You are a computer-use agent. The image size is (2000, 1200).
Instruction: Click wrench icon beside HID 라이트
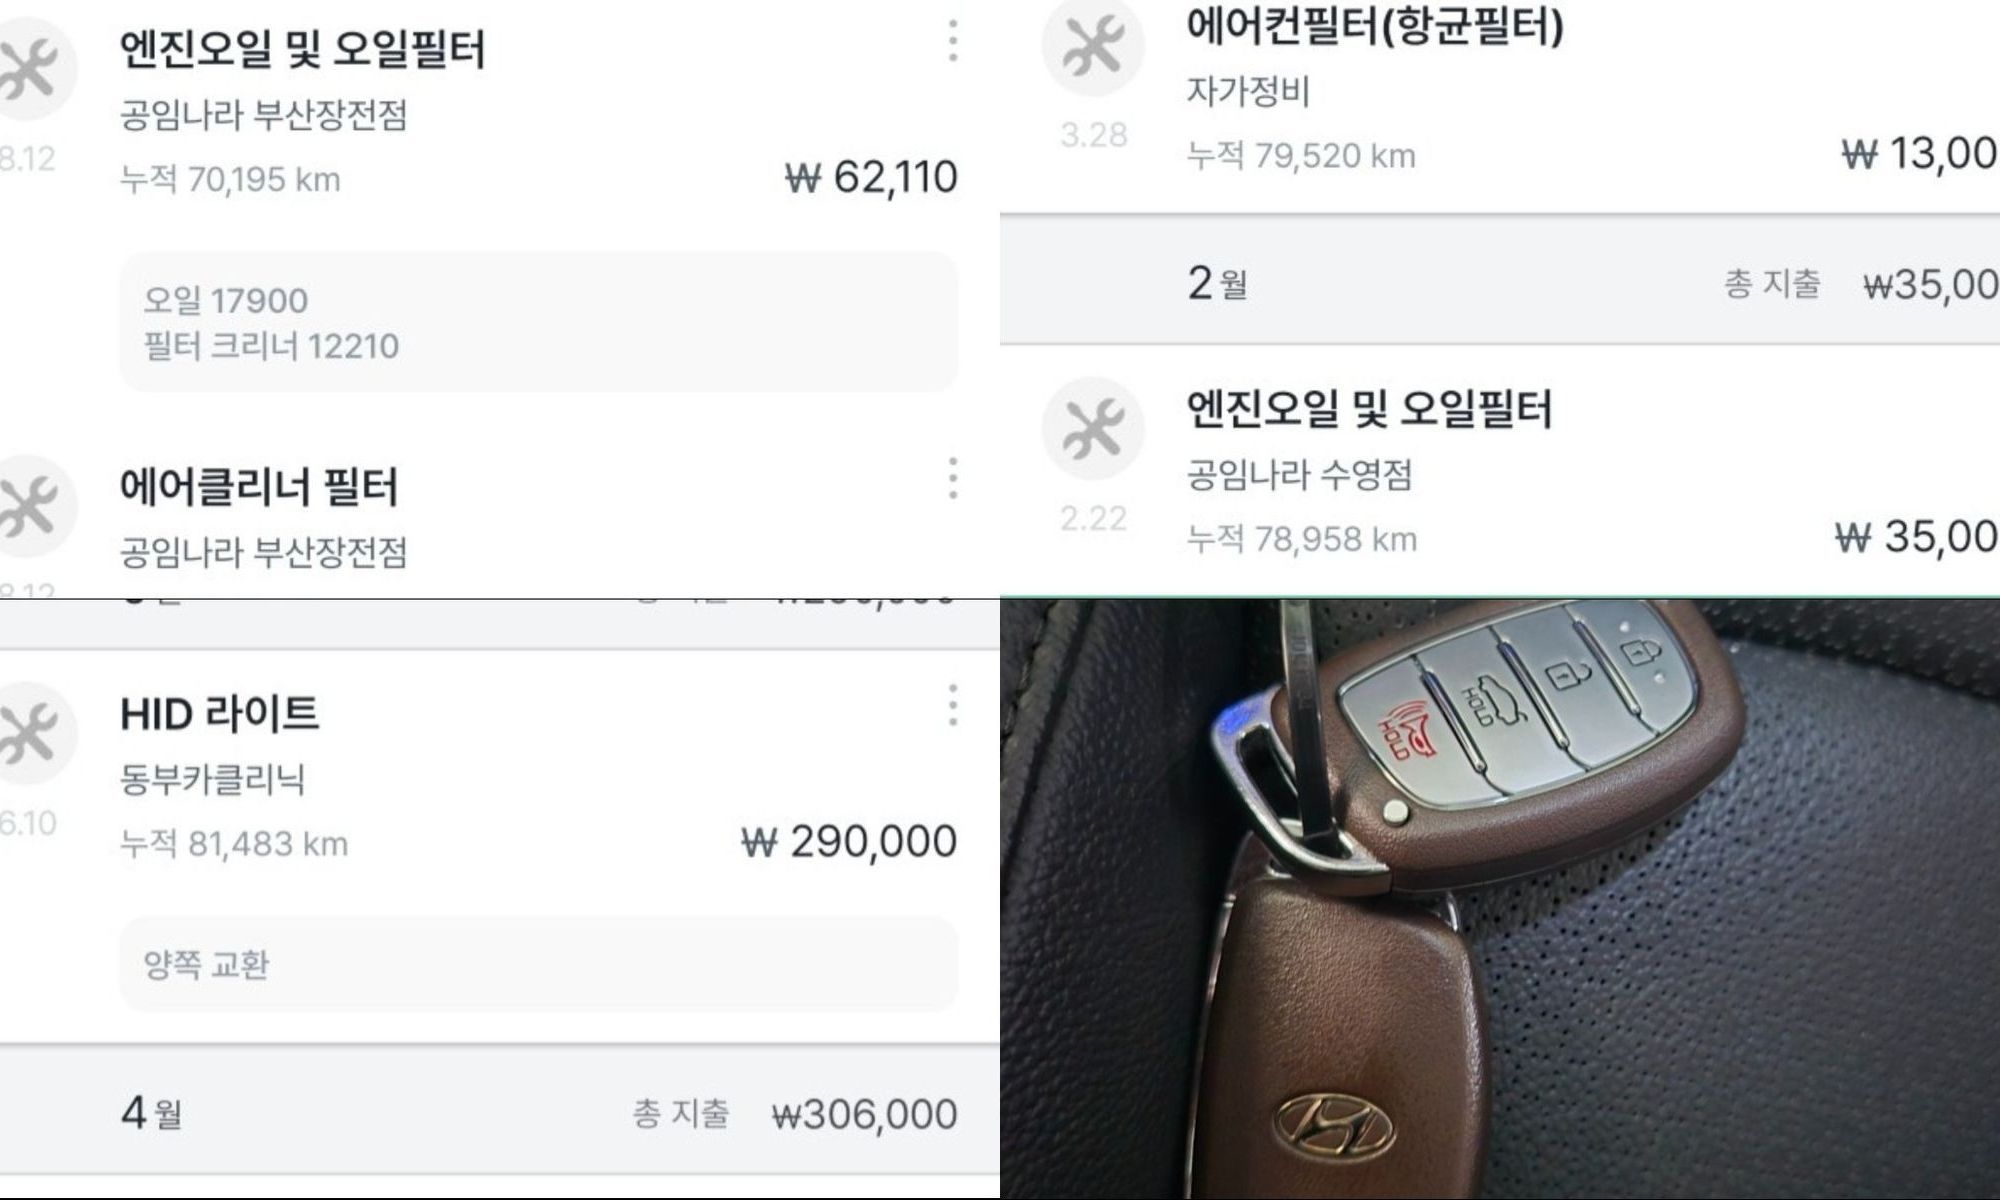point(30,733)
